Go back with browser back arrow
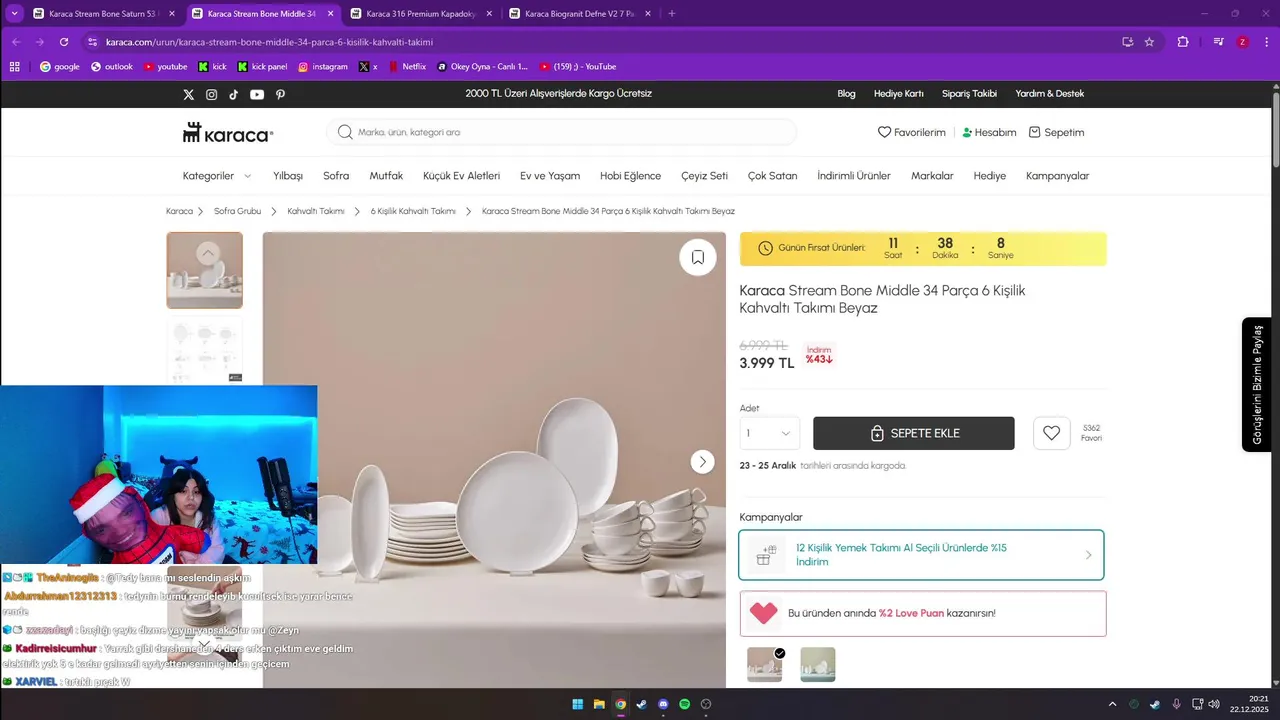Screen dimensions: 1280x720 pos(16,42)
